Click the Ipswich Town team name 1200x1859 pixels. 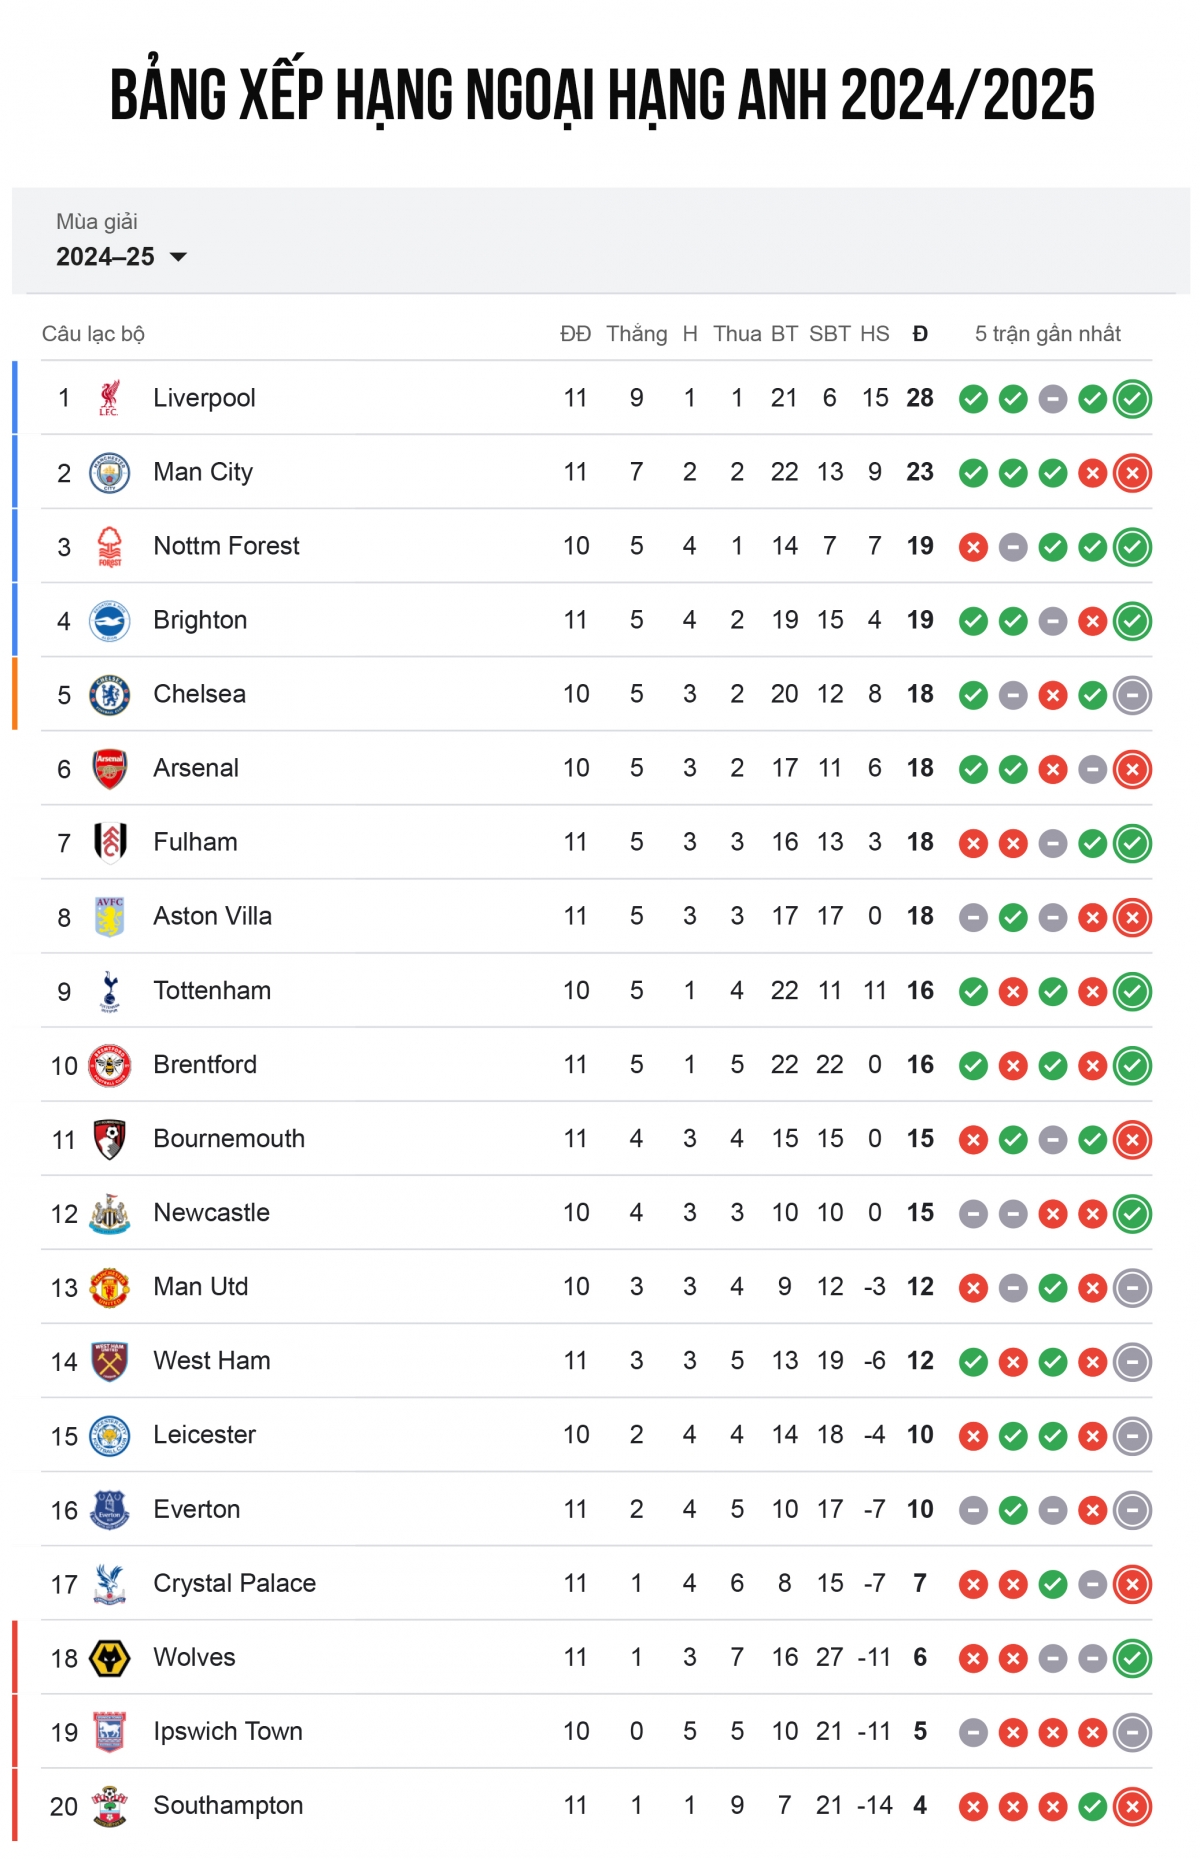coord(228,1731)
